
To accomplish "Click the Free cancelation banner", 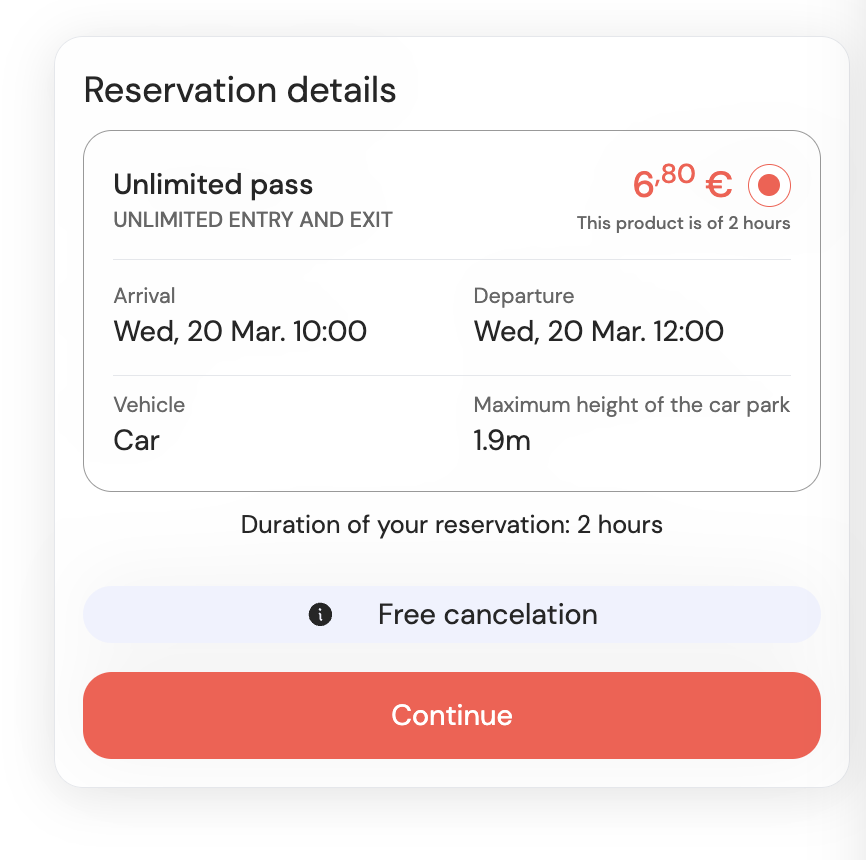I will tap(452, 615).
